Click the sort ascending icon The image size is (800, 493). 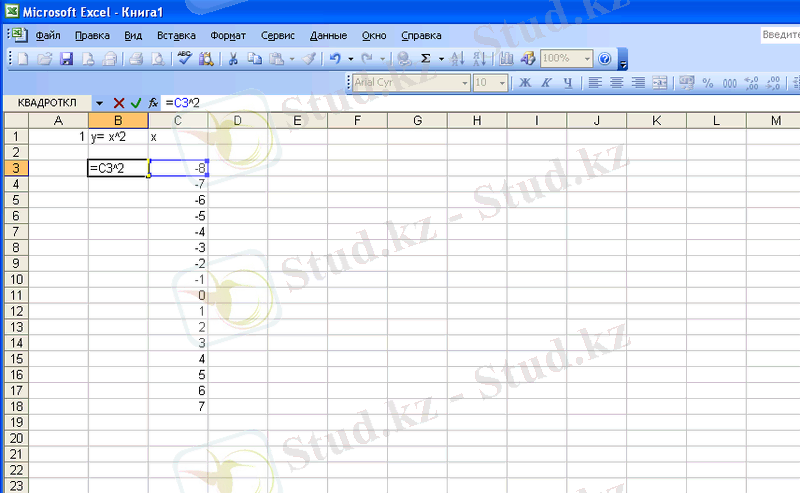(457, 59)
